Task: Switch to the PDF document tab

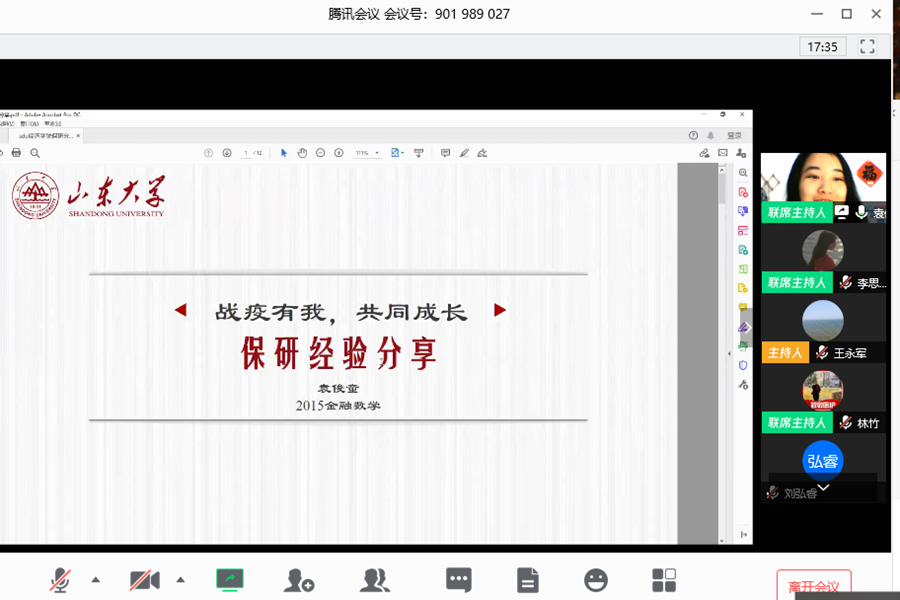Action: [38, 135]
